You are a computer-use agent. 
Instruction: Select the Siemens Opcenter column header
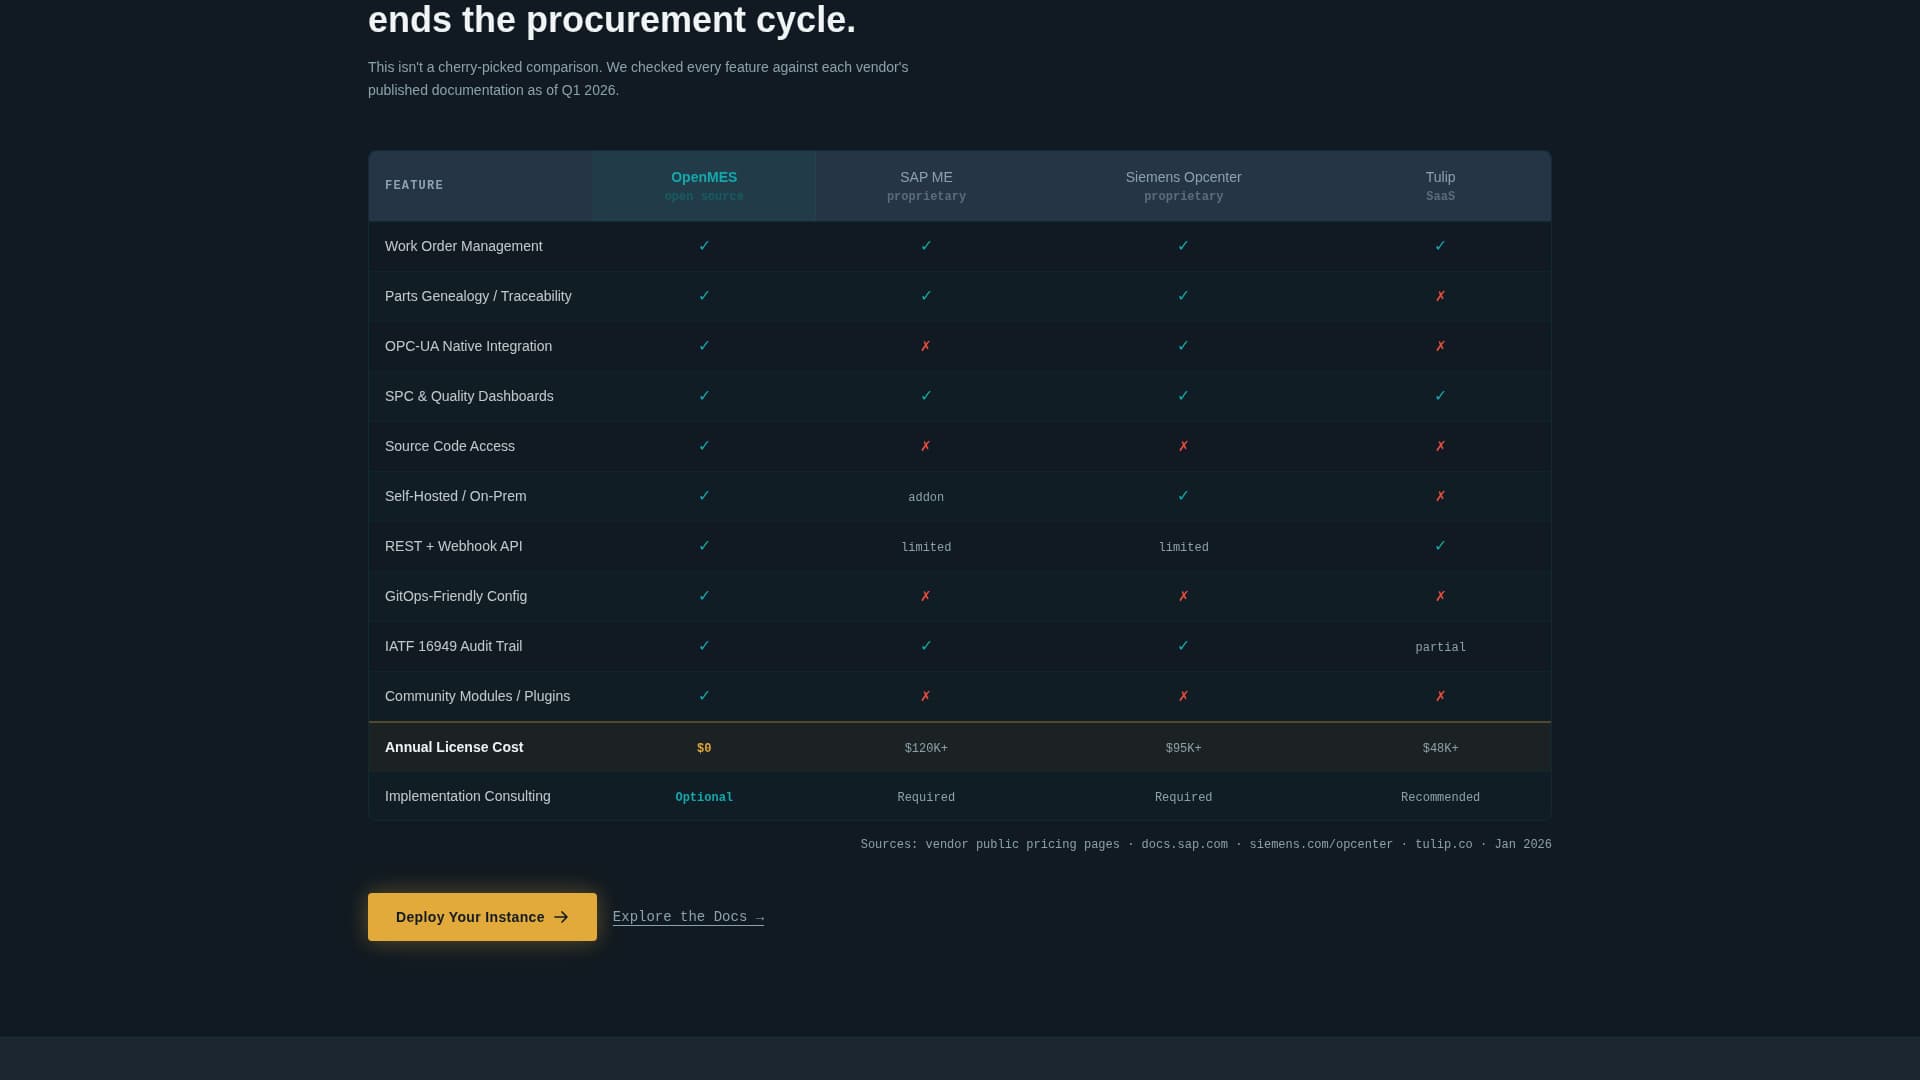point(1183,186)
